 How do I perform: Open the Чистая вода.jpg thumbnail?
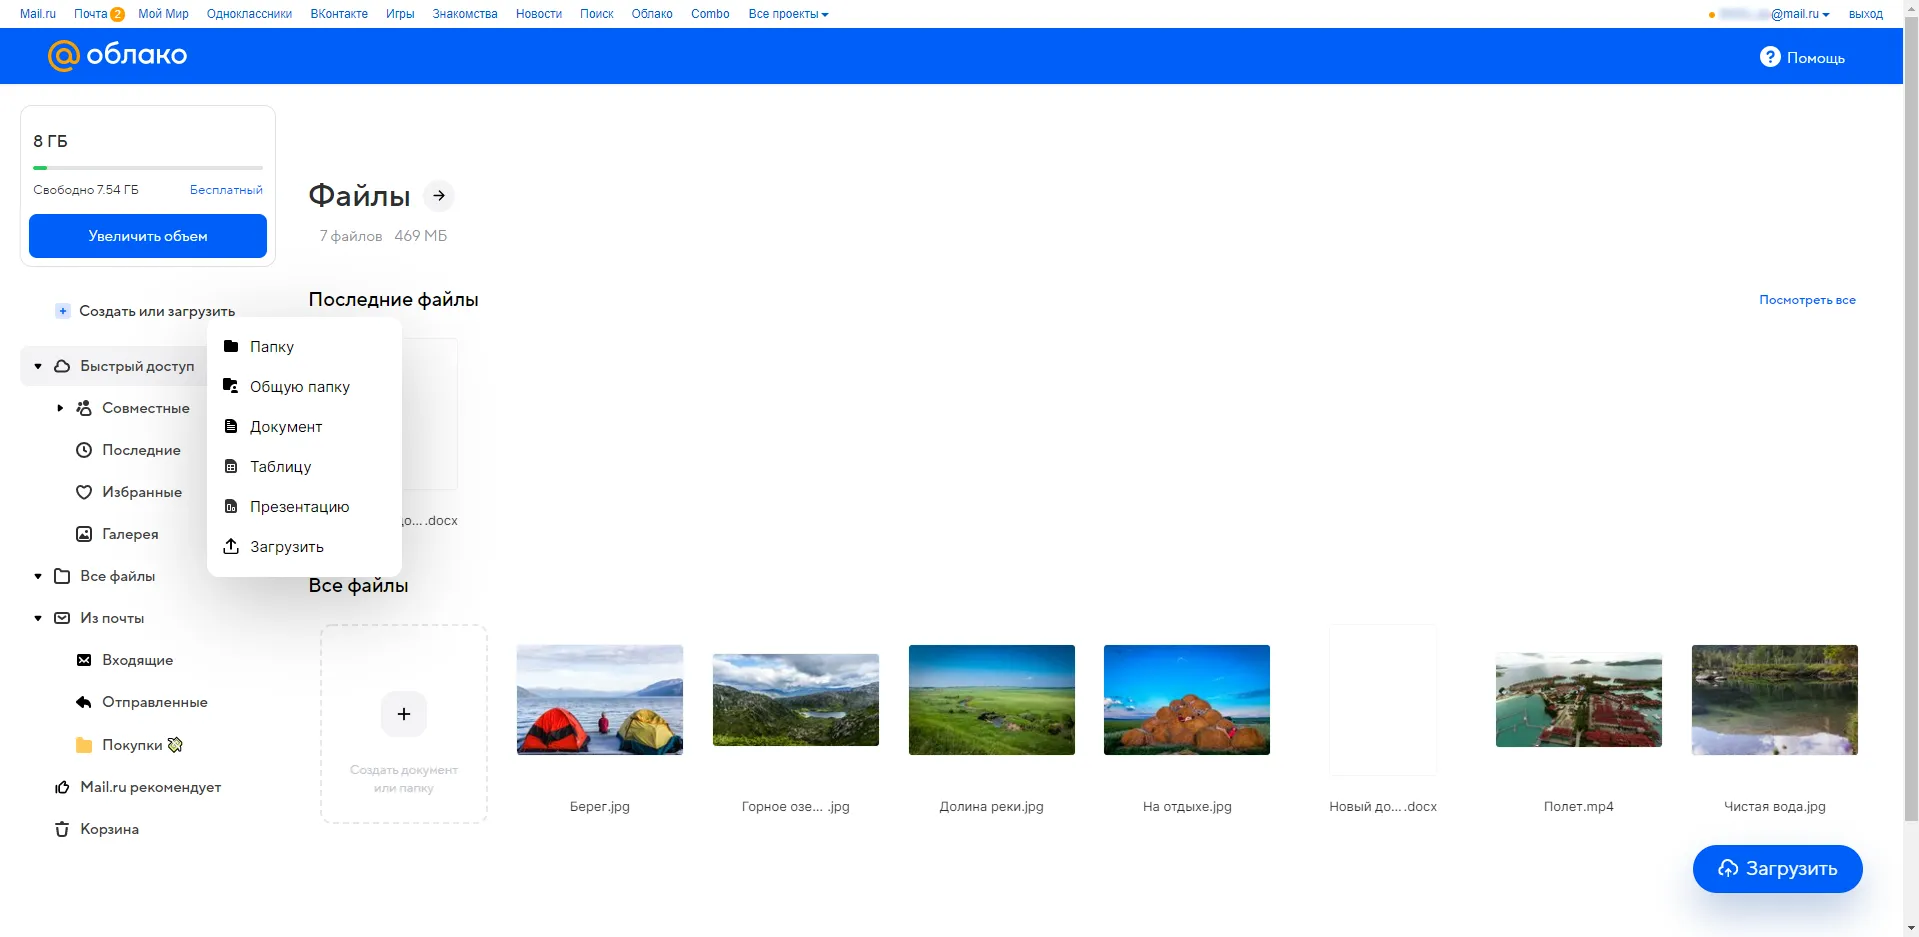coord(1775,700)
